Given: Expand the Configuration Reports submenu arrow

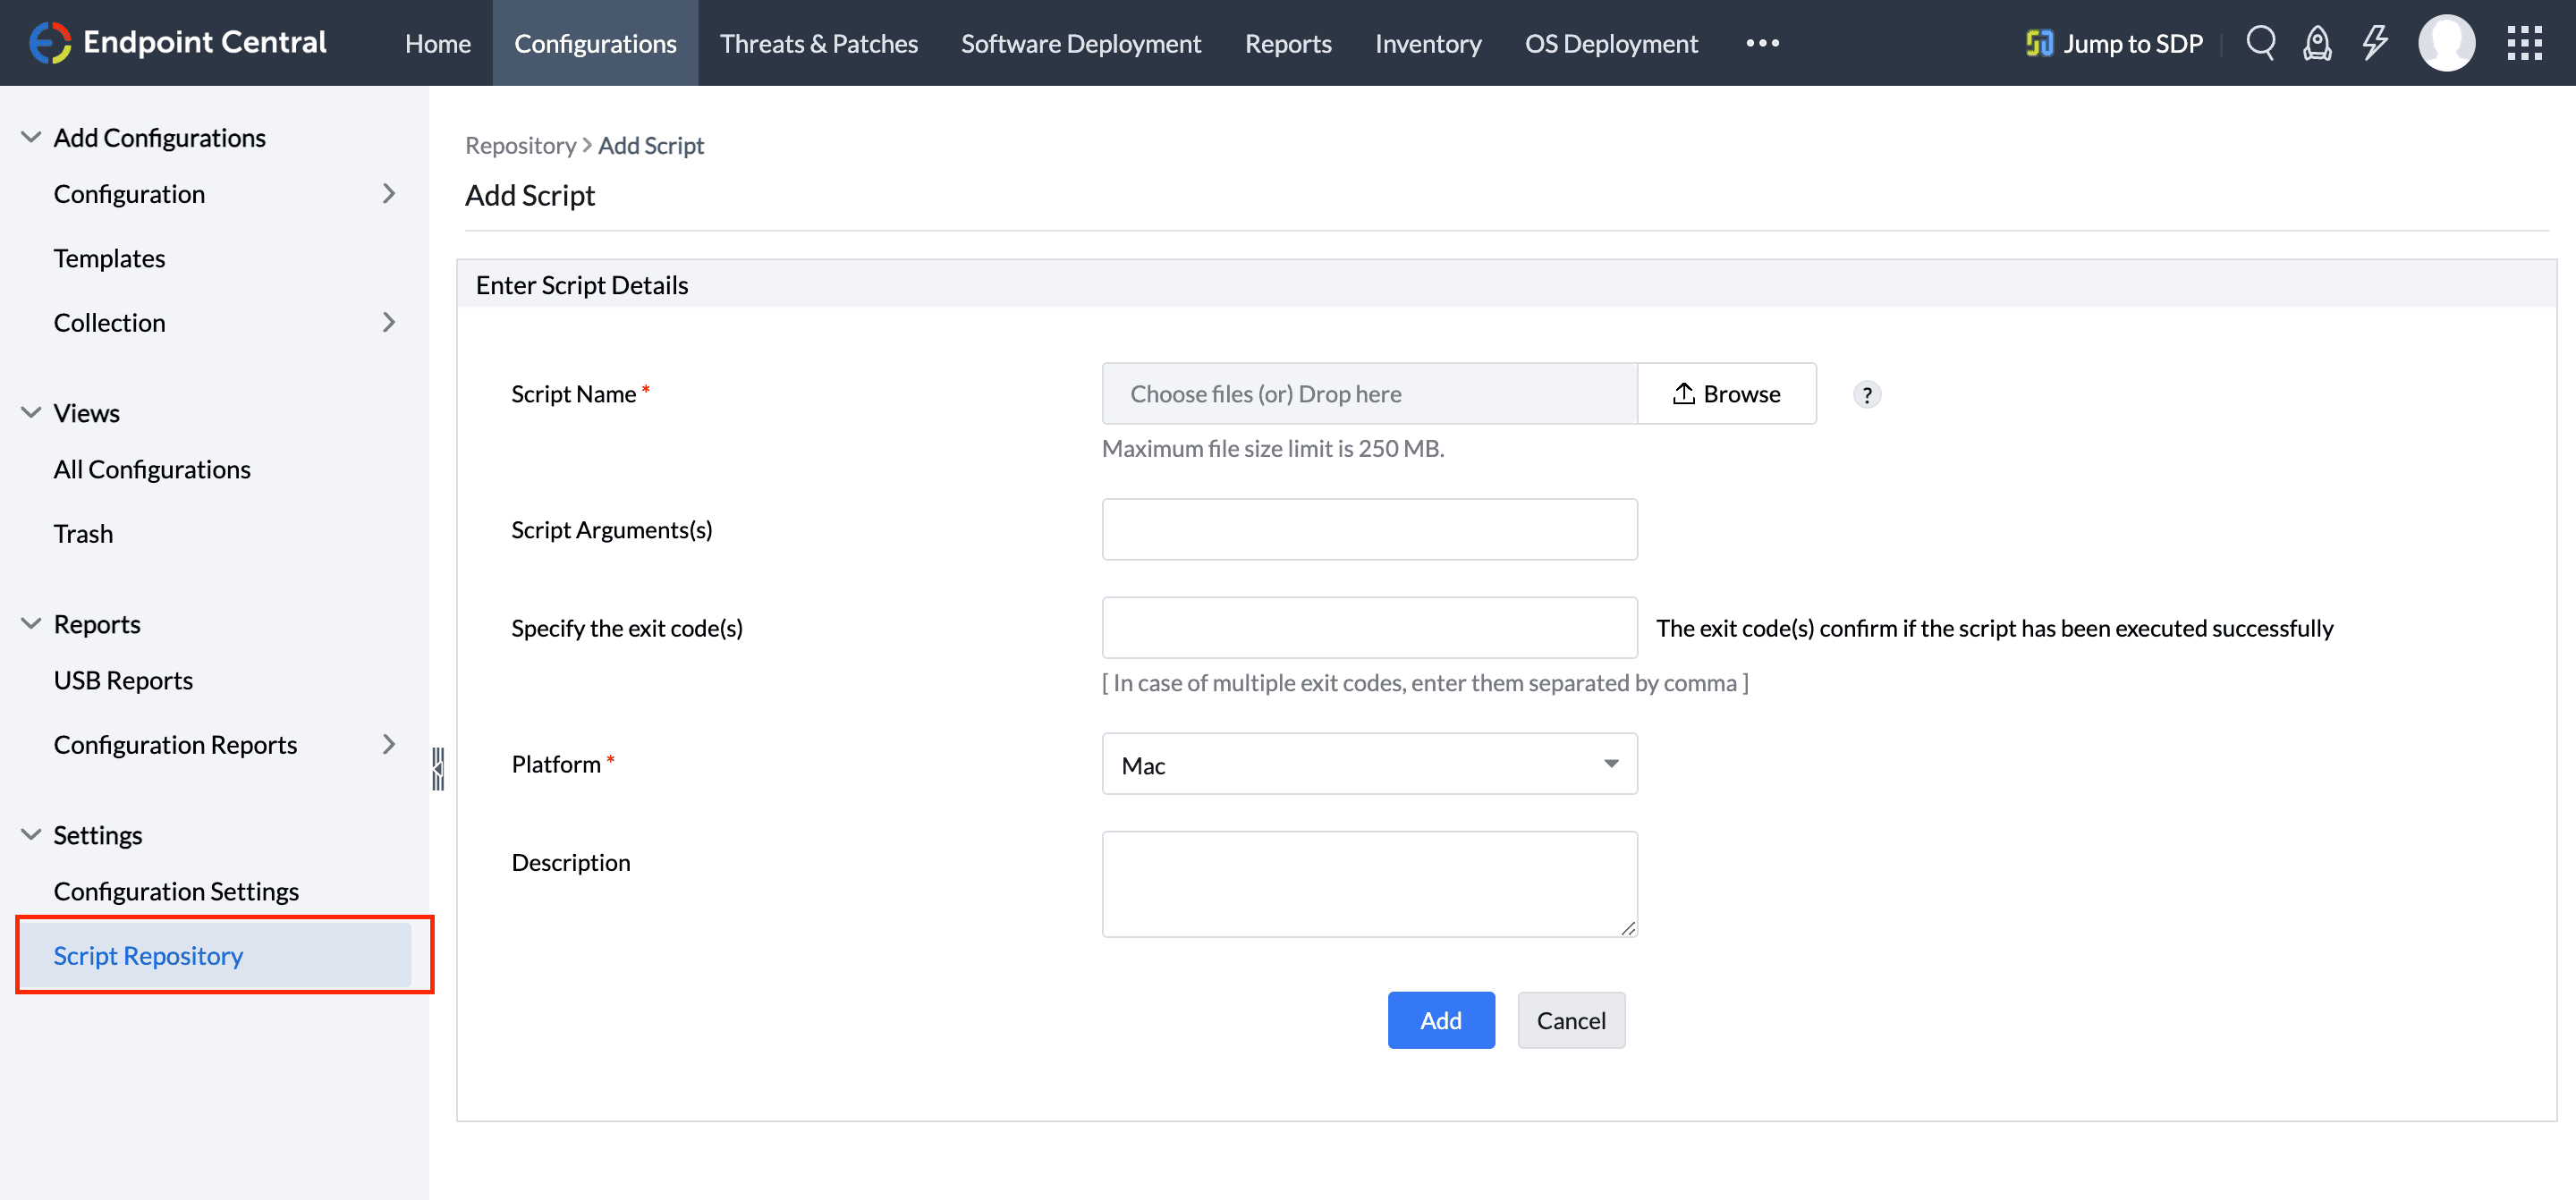Looking at the screenshot, I should pos(389,744).
